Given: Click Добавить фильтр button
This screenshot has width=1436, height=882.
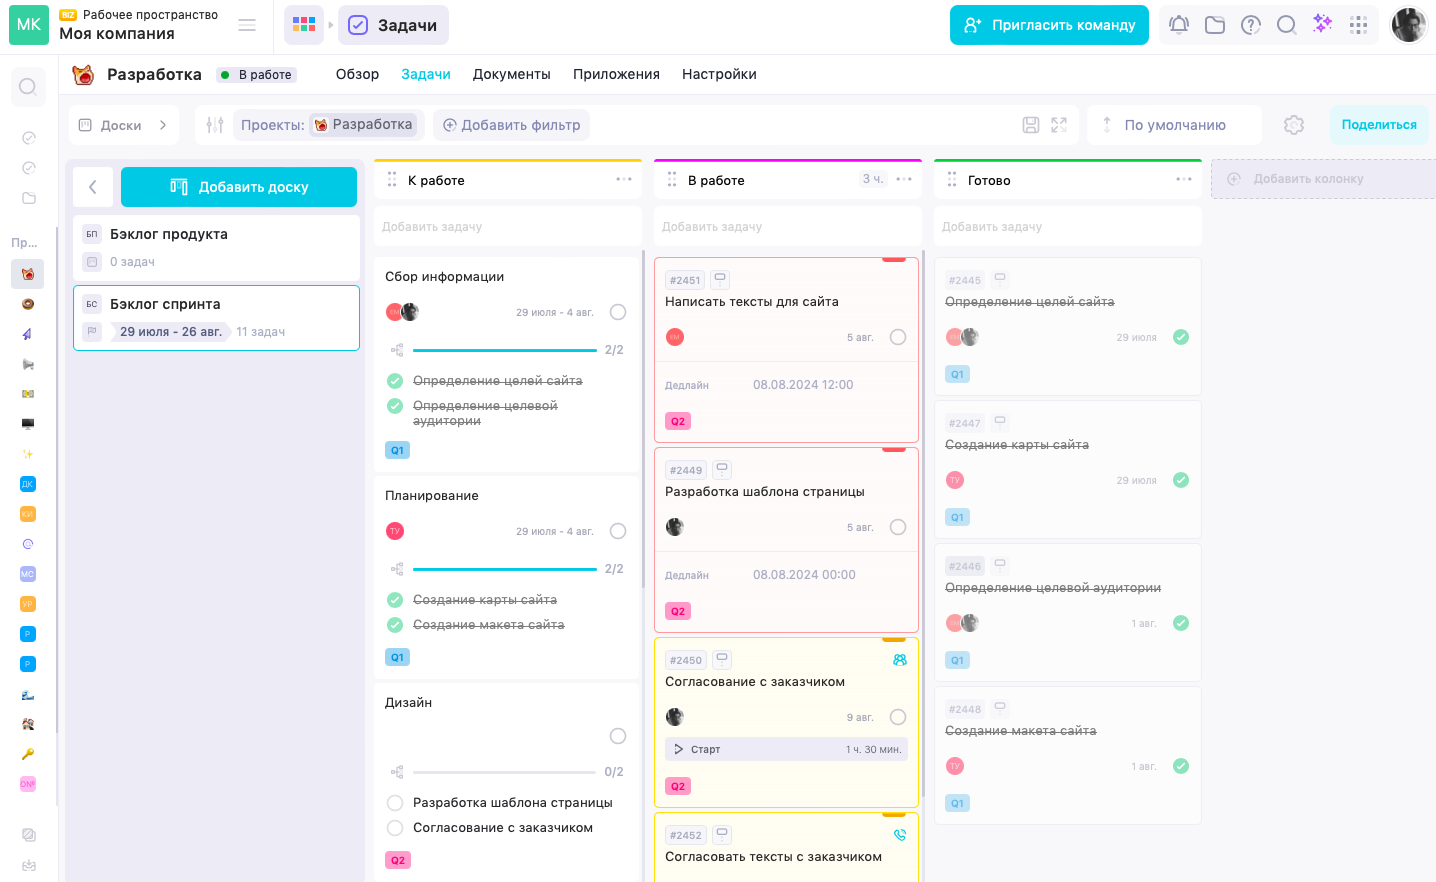Looking at the screenshot, I should (512, 125).
